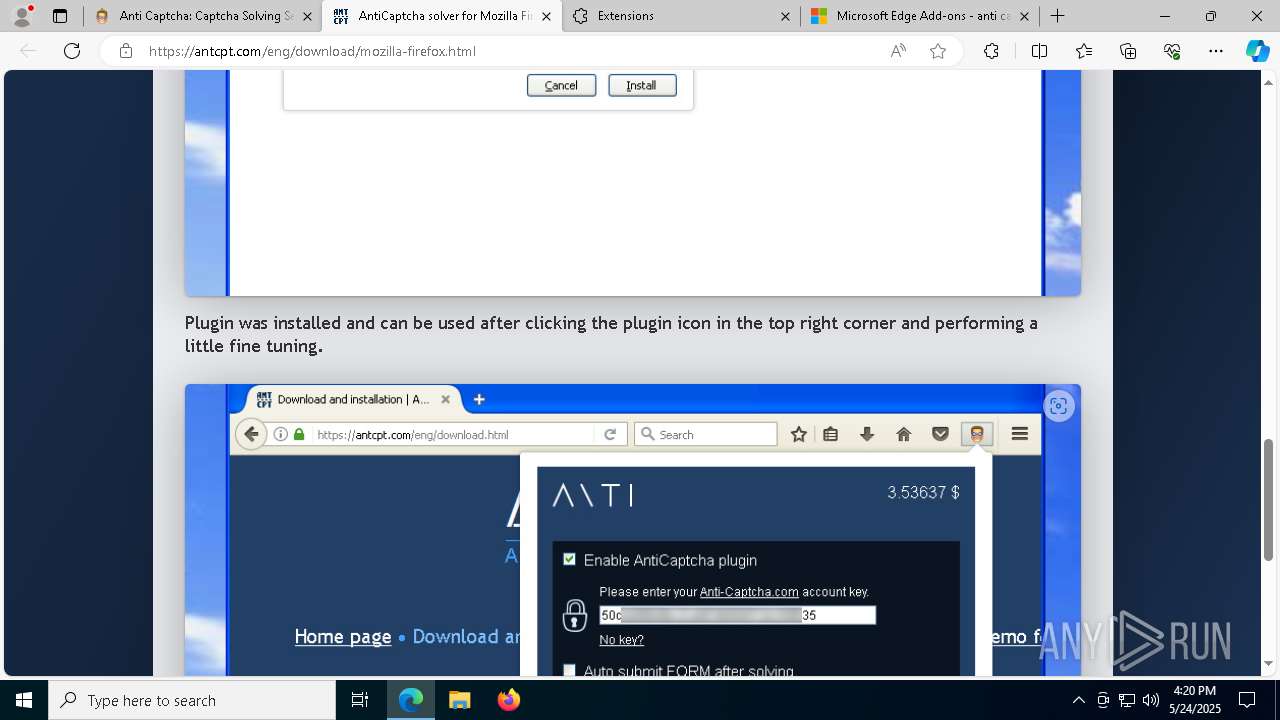Image resolution: width=1280 pixels, height=720 pixels.
Task: Open Browser essentials icon
Action: point(1172,51)
